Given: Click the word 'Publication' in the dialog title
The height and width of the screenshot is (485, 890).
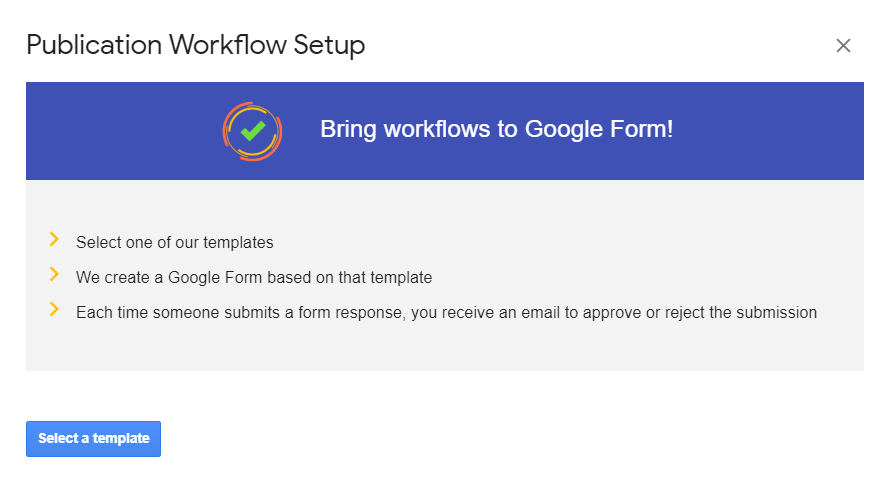Looking at the screenshot, I should coord(94,45).
